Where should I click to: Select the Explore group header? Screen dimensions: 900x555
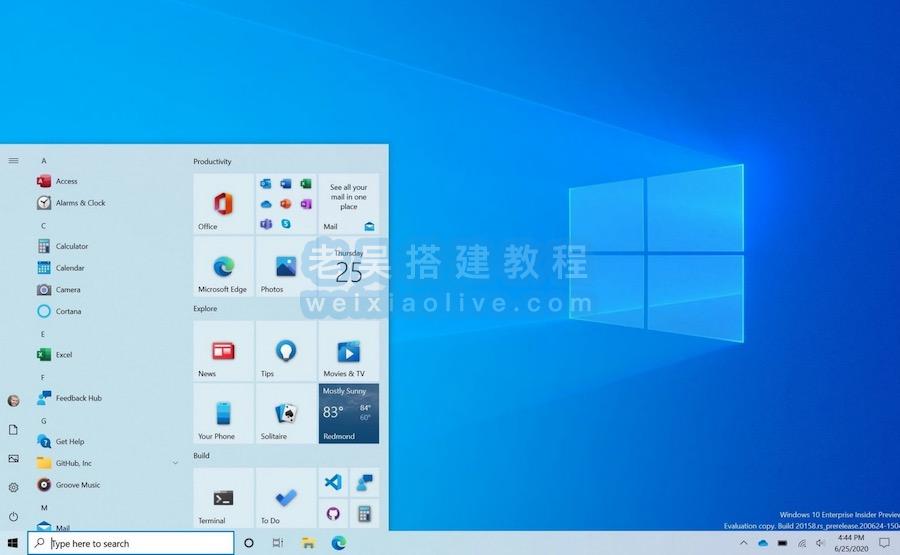[205, 309]
